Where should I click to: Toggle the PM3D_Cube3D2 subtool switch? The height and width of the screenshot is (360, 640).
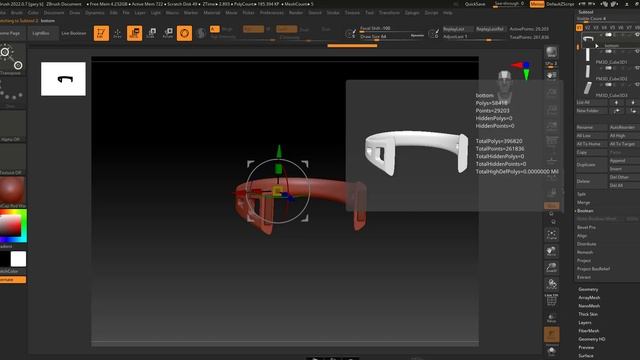tap(609, 68)
